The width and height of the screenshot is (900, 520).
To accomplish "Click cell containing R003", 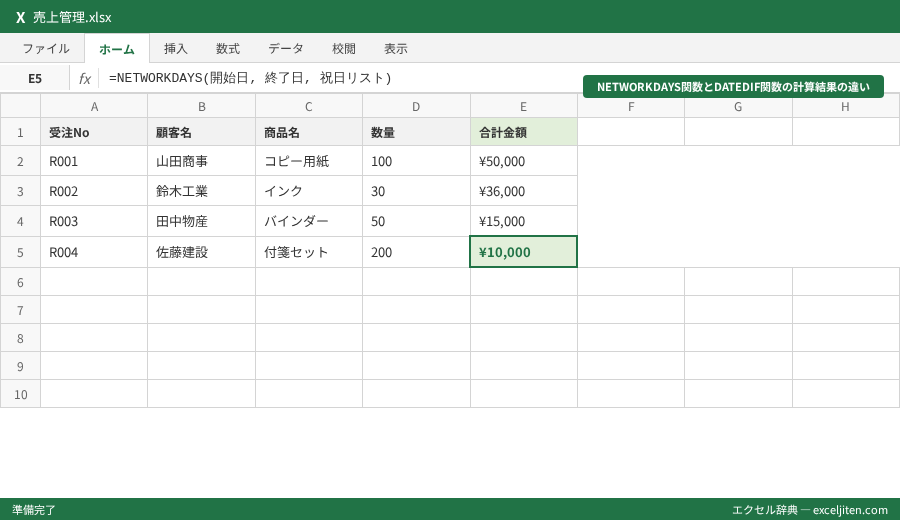I will (94, 221).
